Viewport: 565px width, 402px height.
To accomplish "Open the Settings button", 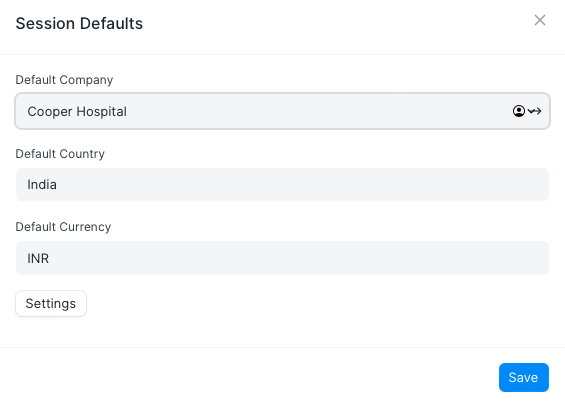I will 51,304.
